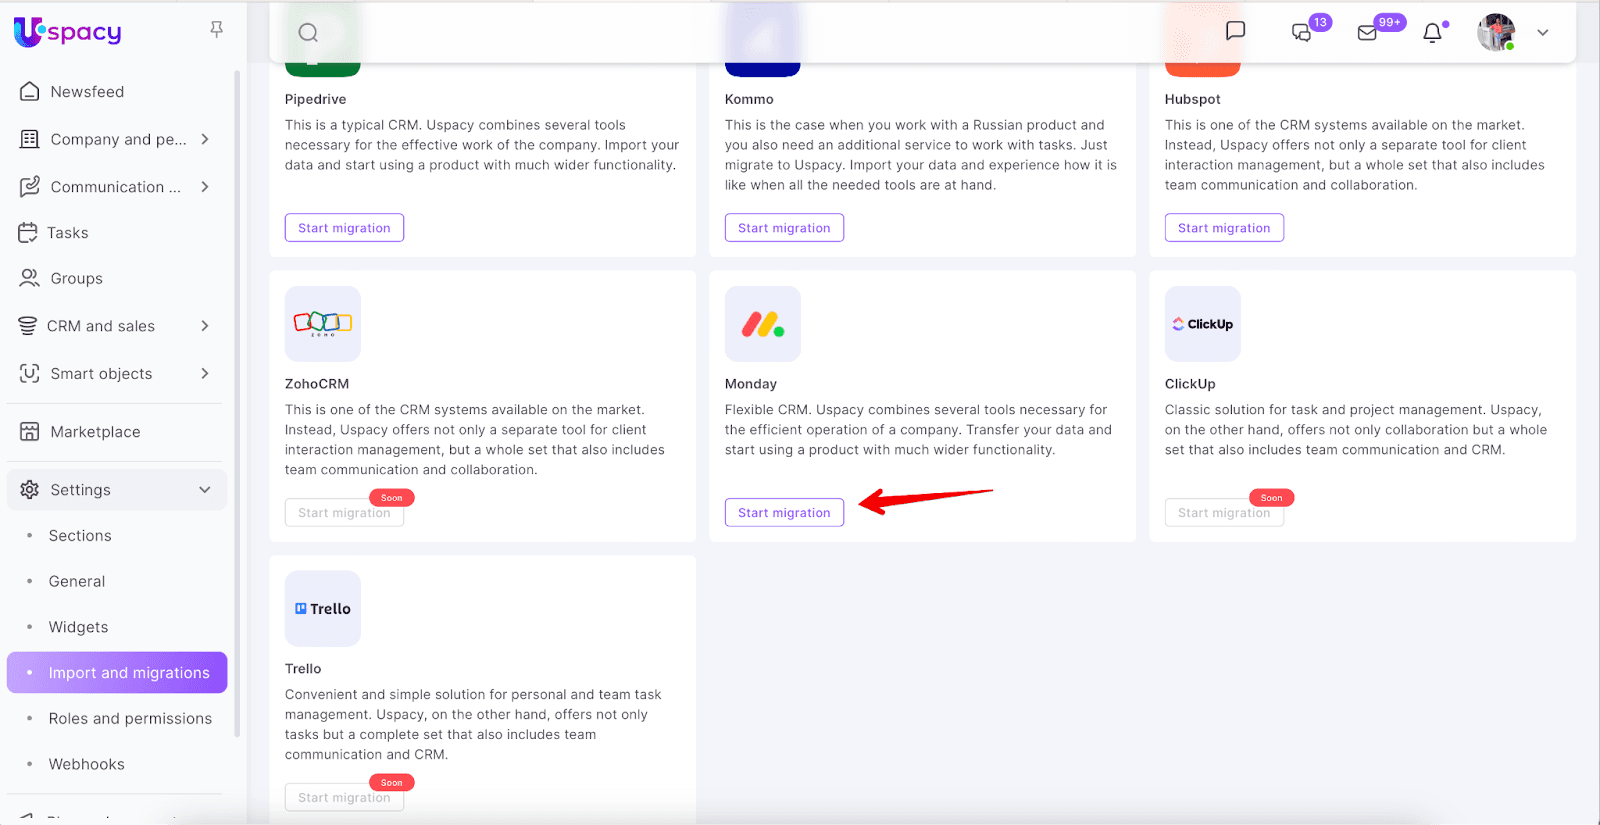1600x825 pixels.
Task: Click the ZohoCRM logo tile
Action: point(322,324)
